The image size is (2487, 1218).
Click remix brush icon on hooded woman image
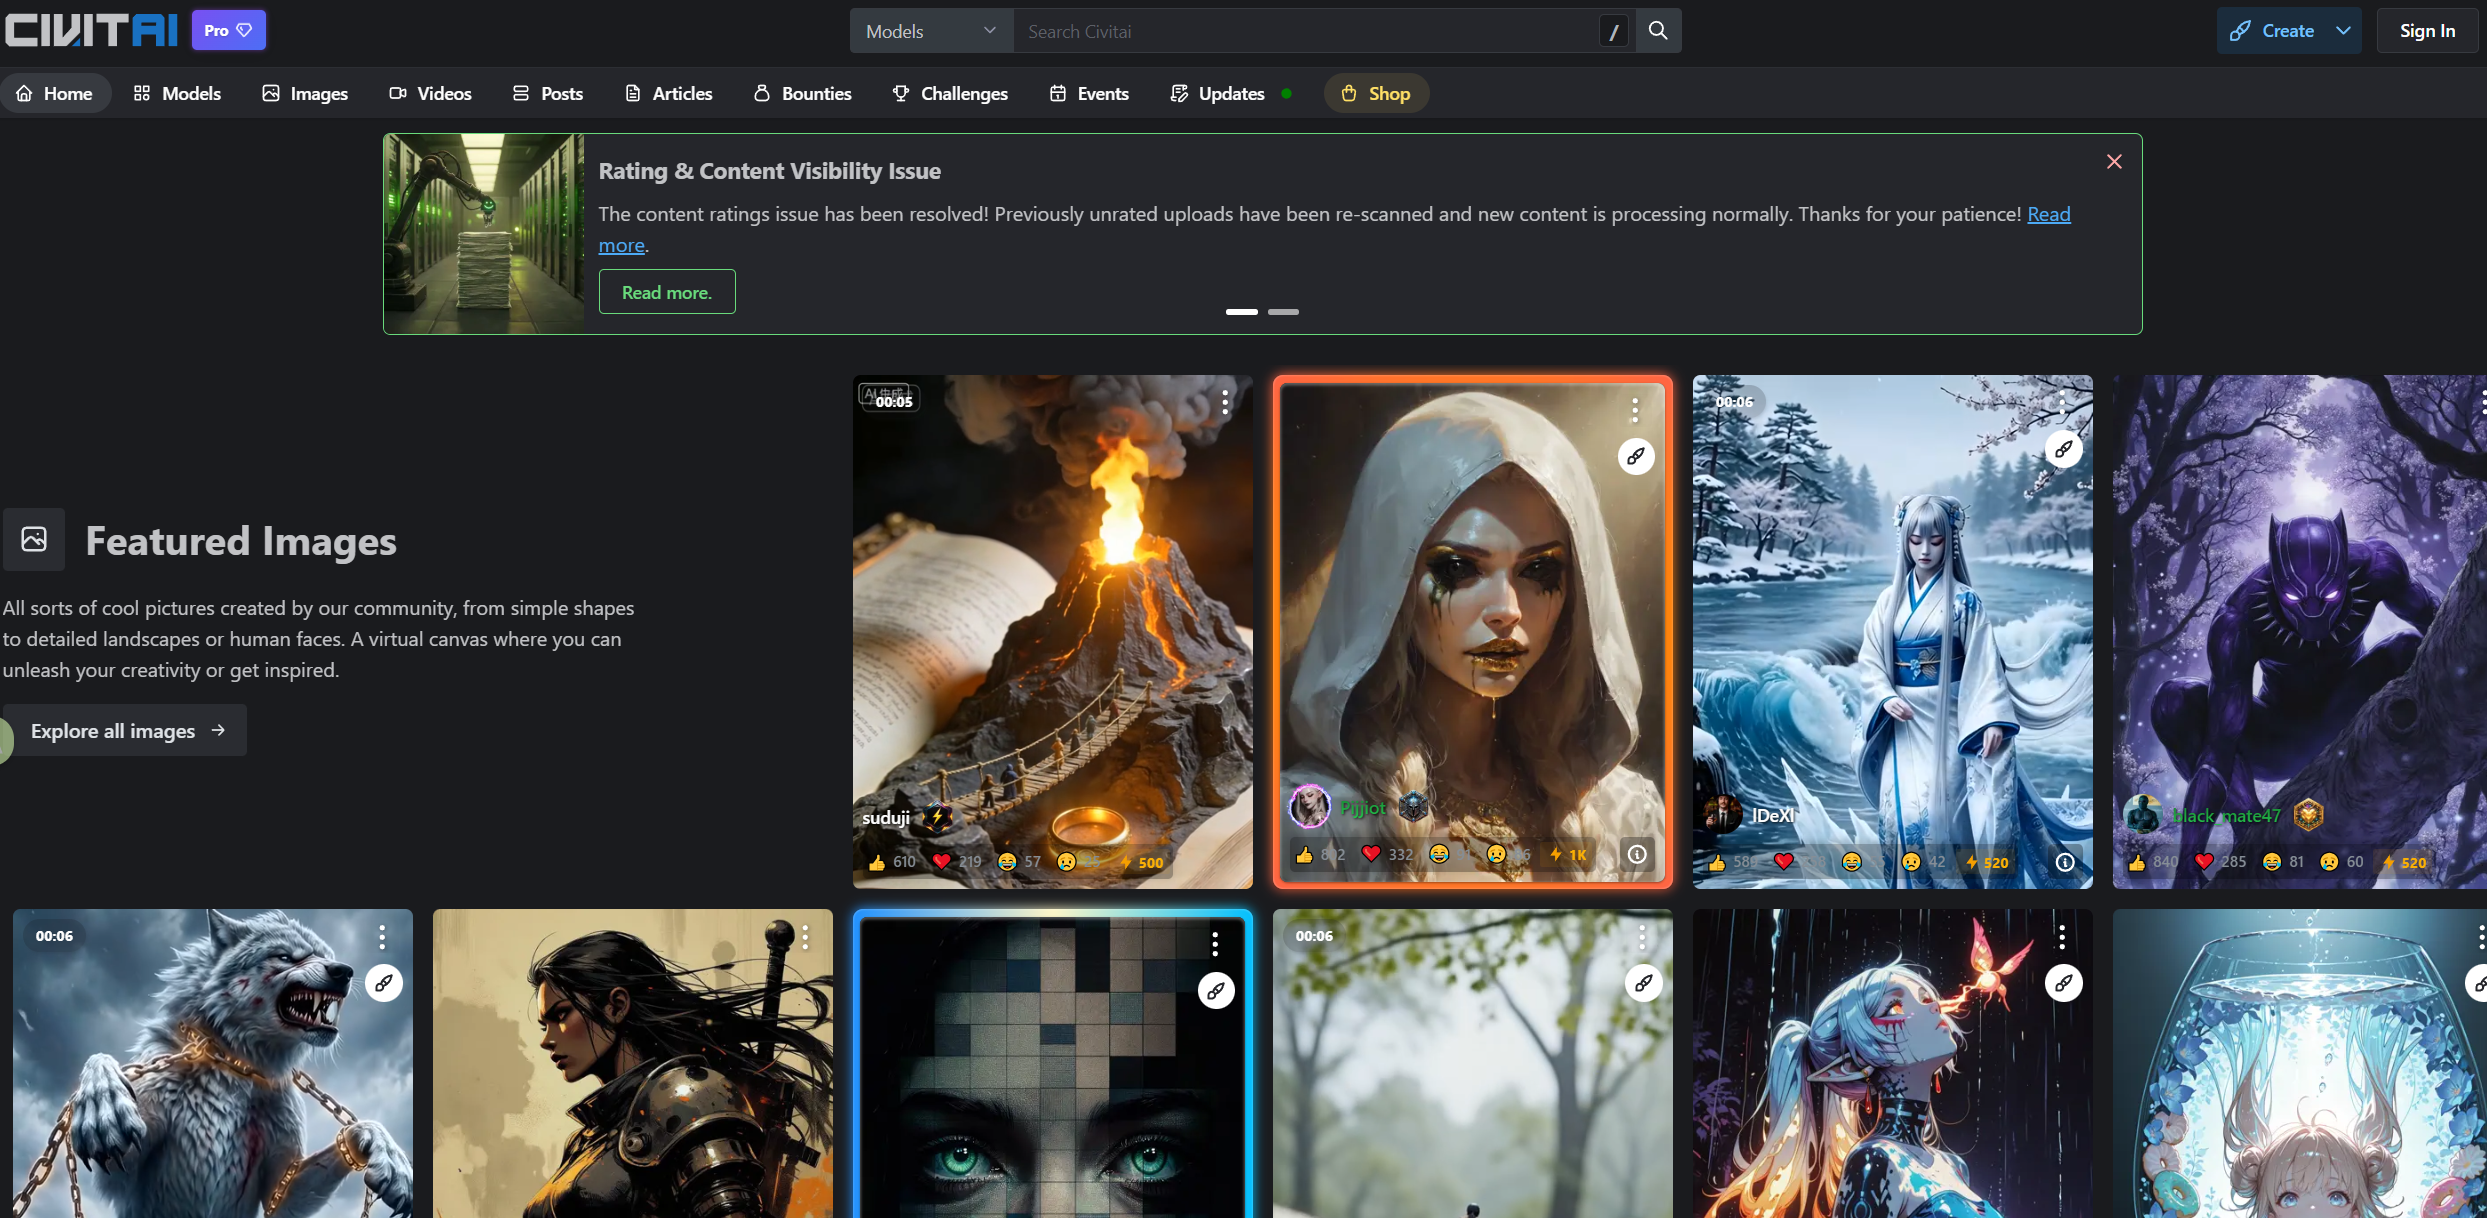pos(1636,457)
